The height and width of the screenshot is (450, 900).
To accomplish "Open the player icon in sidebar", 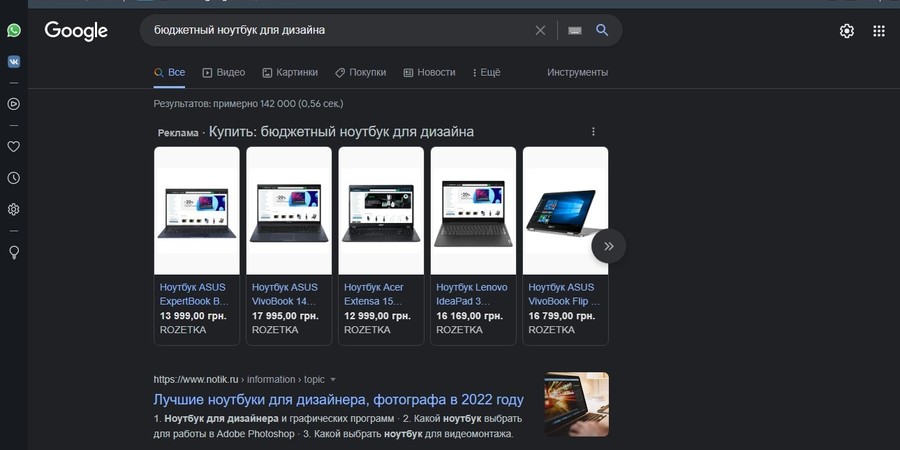I will (x=14, y=104).
